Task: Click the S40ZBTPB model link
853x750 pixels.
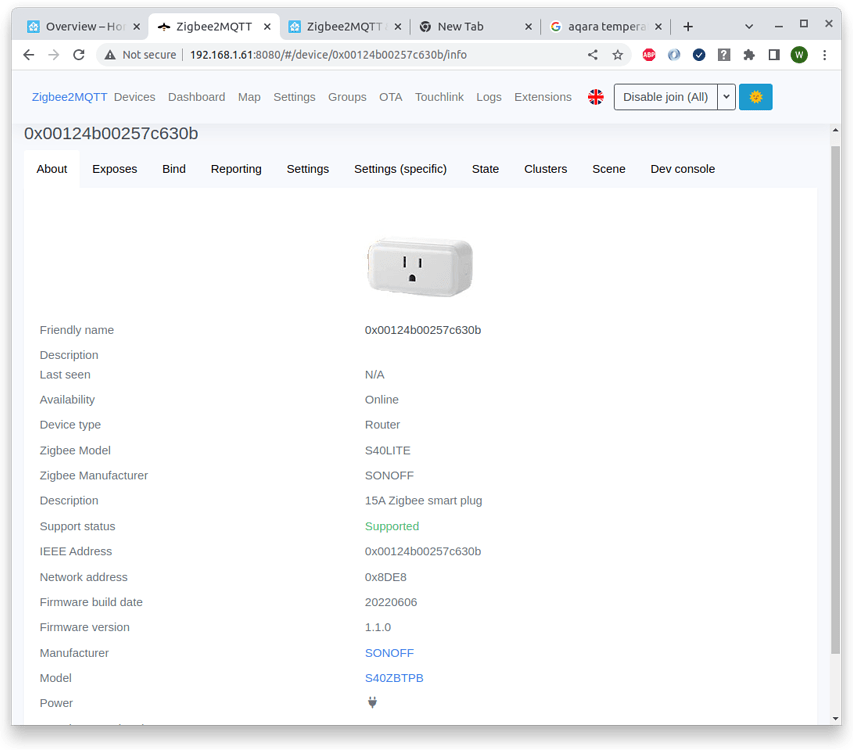Action: 394,677
